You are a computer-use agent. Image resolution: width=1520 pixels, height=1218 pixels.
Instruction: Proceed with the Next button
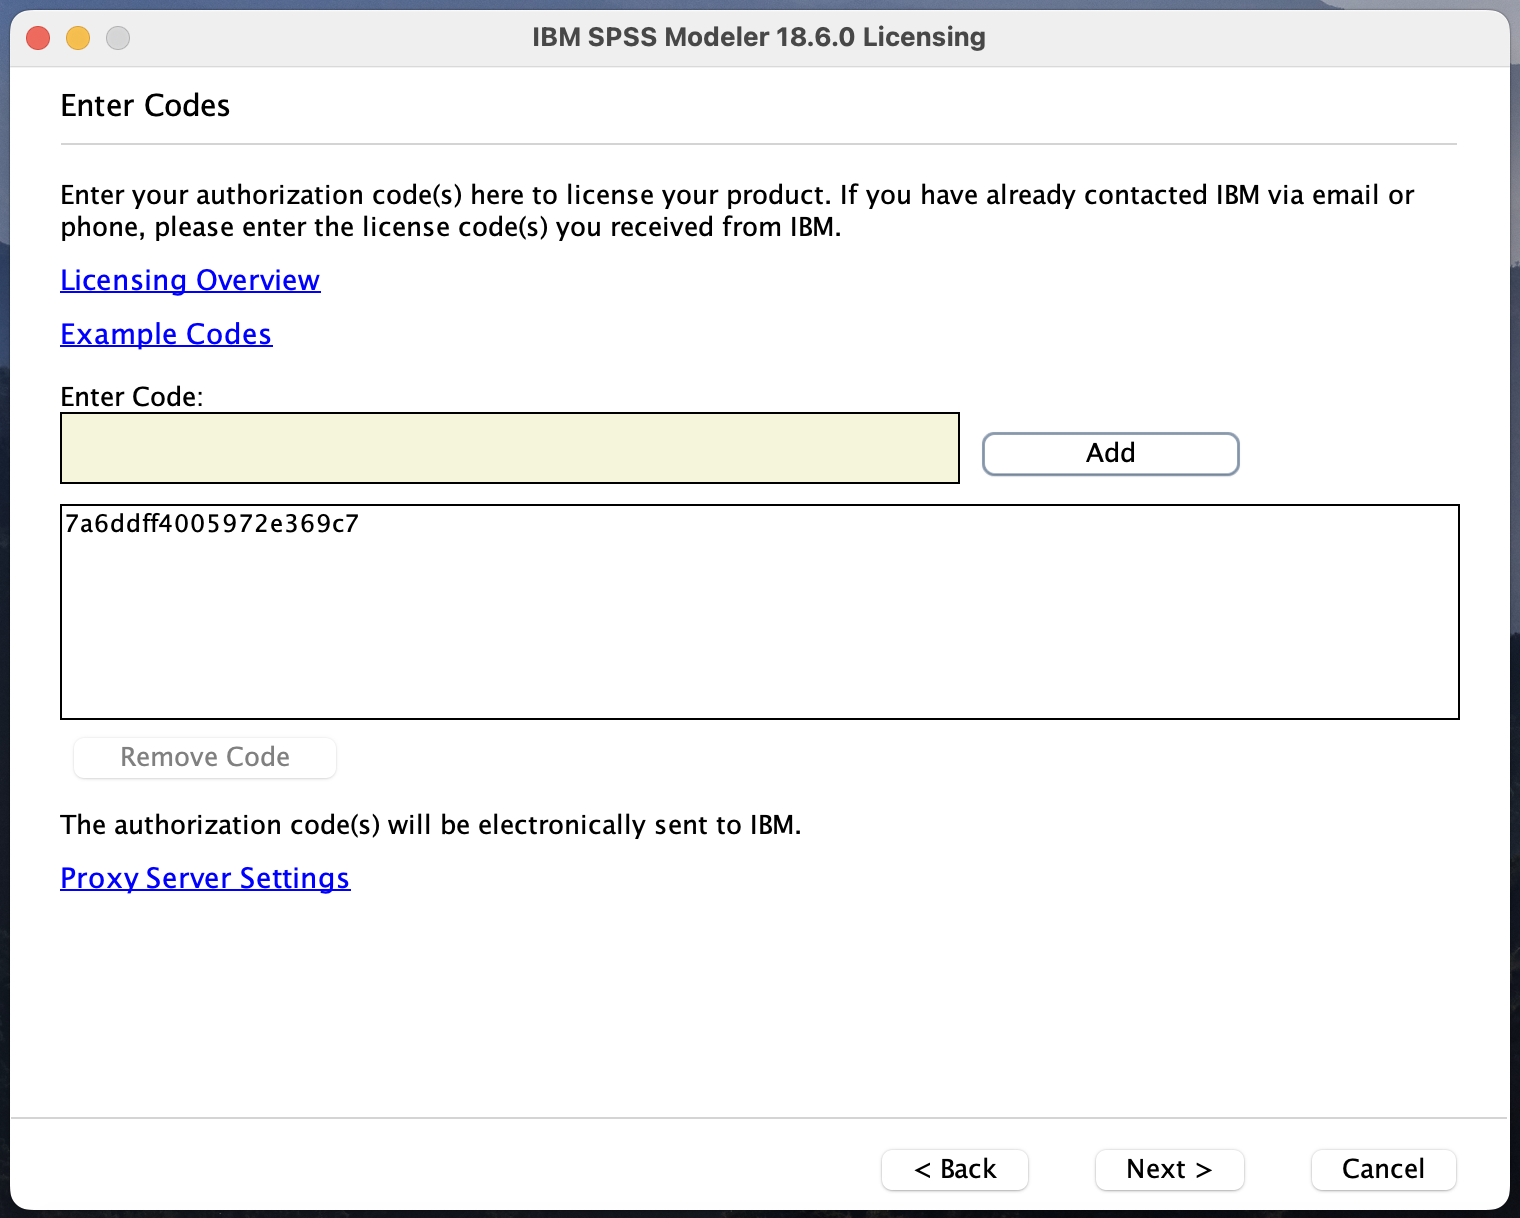[1170, 1169]
